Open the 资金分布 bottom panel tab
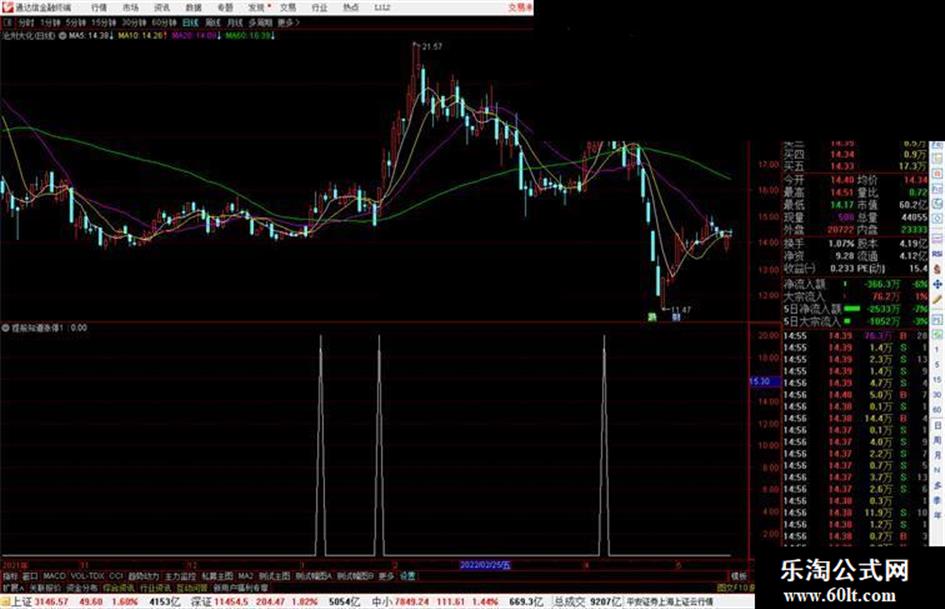The height and width of the screenshot is (609, 945). 82,587
